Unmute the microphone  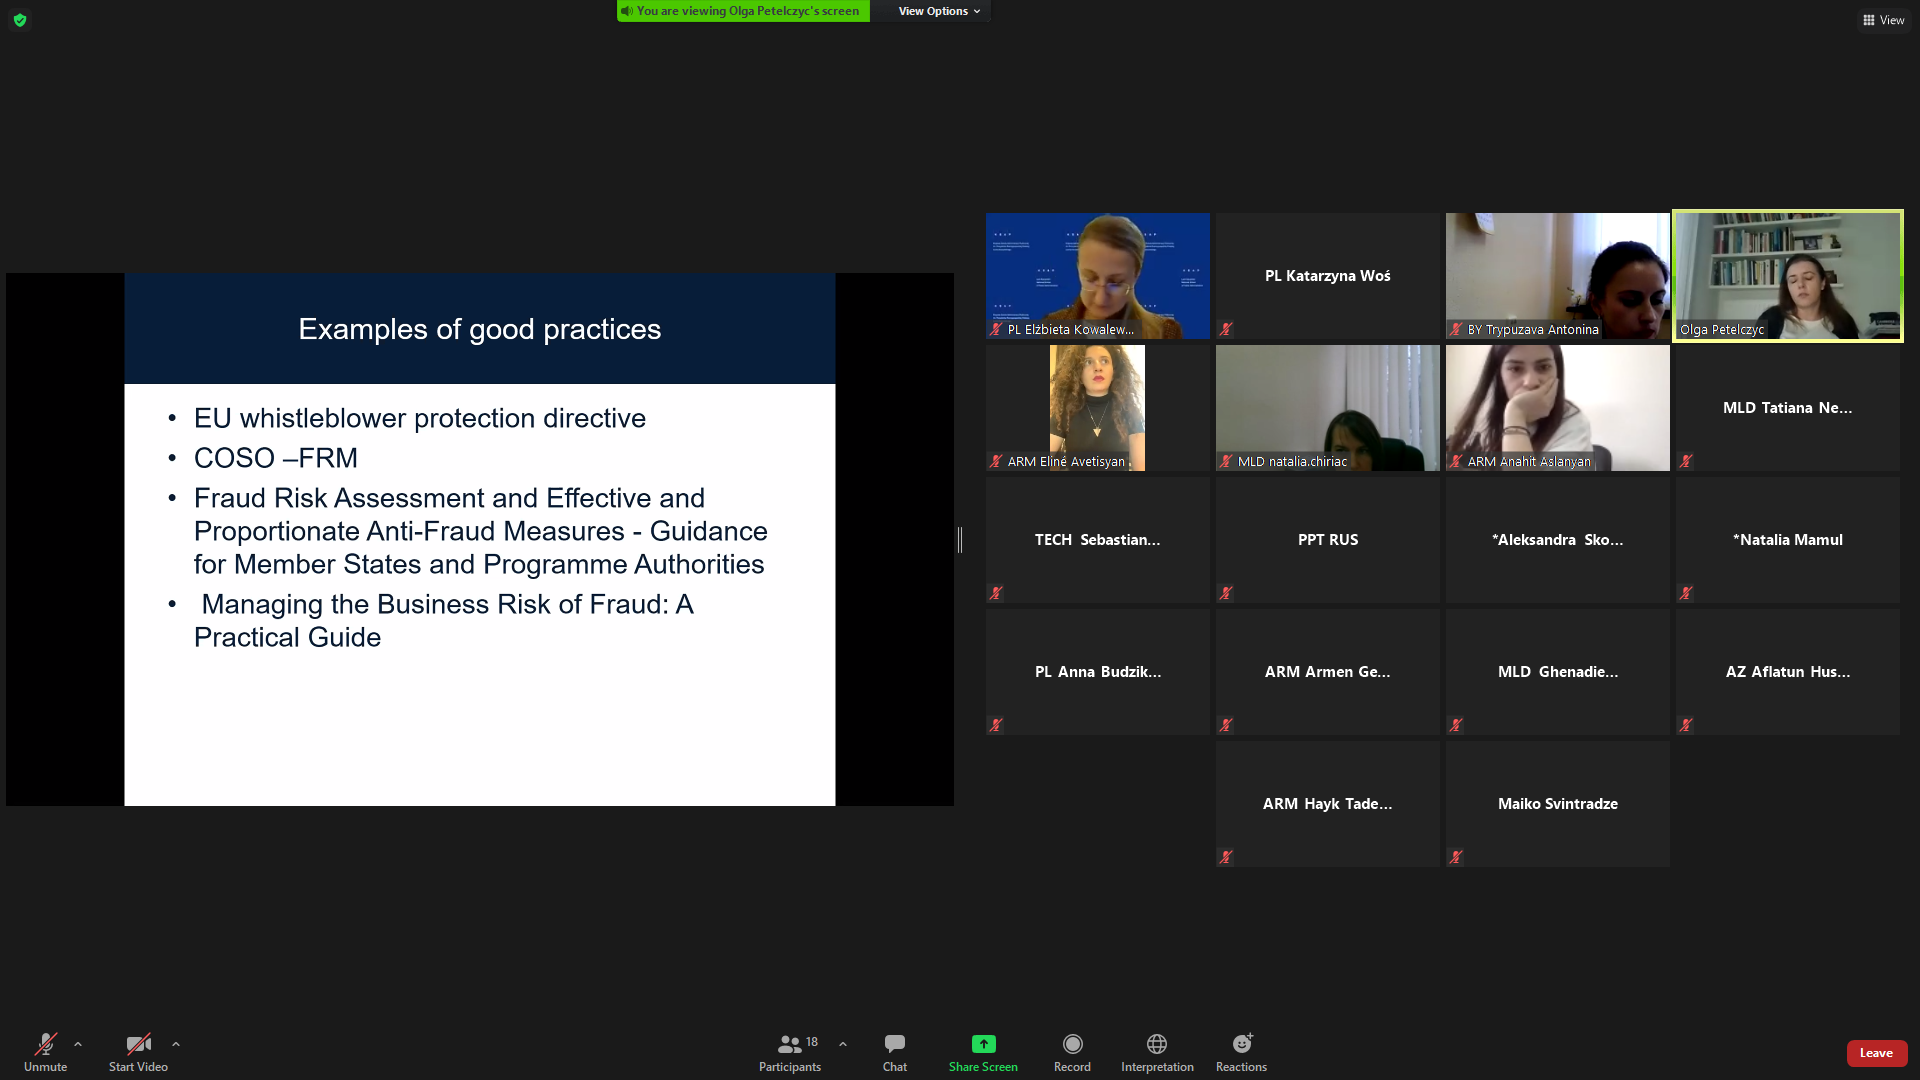46,1052
